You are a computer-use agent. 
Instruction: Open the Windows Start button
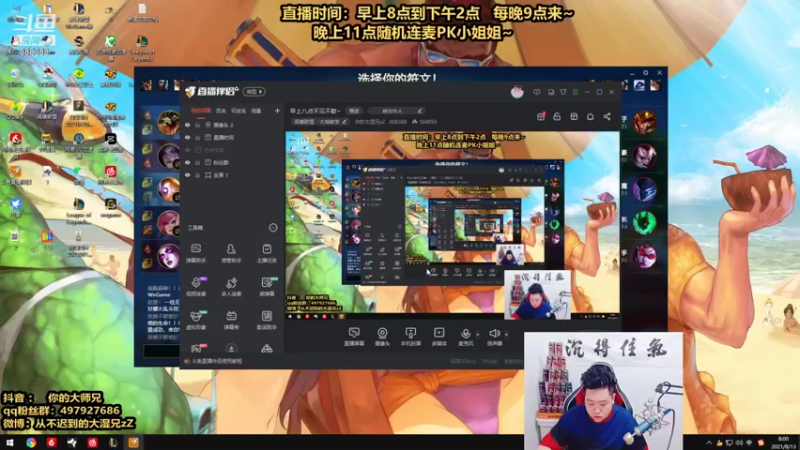pos(10,442)
